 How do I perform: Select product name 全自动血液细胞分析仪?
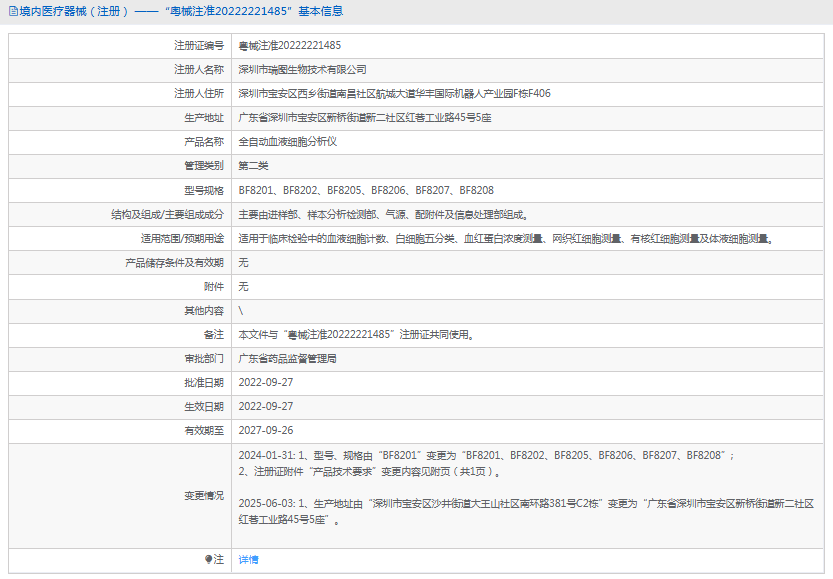pyautogui.click(x=287, y=142)
